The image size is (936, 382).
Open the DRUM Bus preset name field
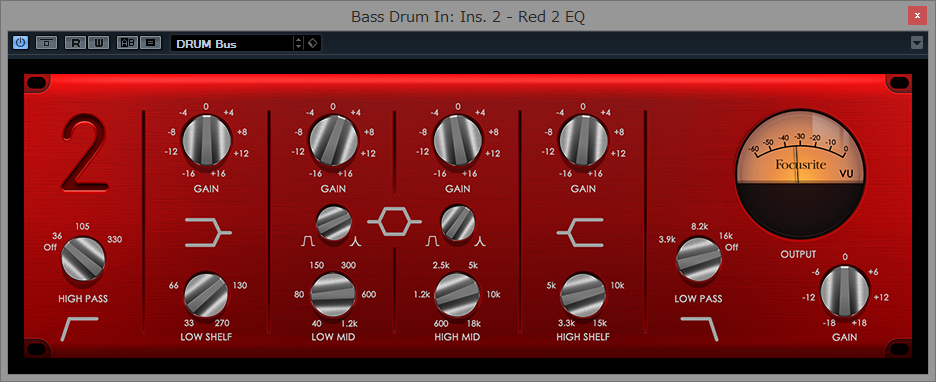pyautogui.click(x=232, y=44)
